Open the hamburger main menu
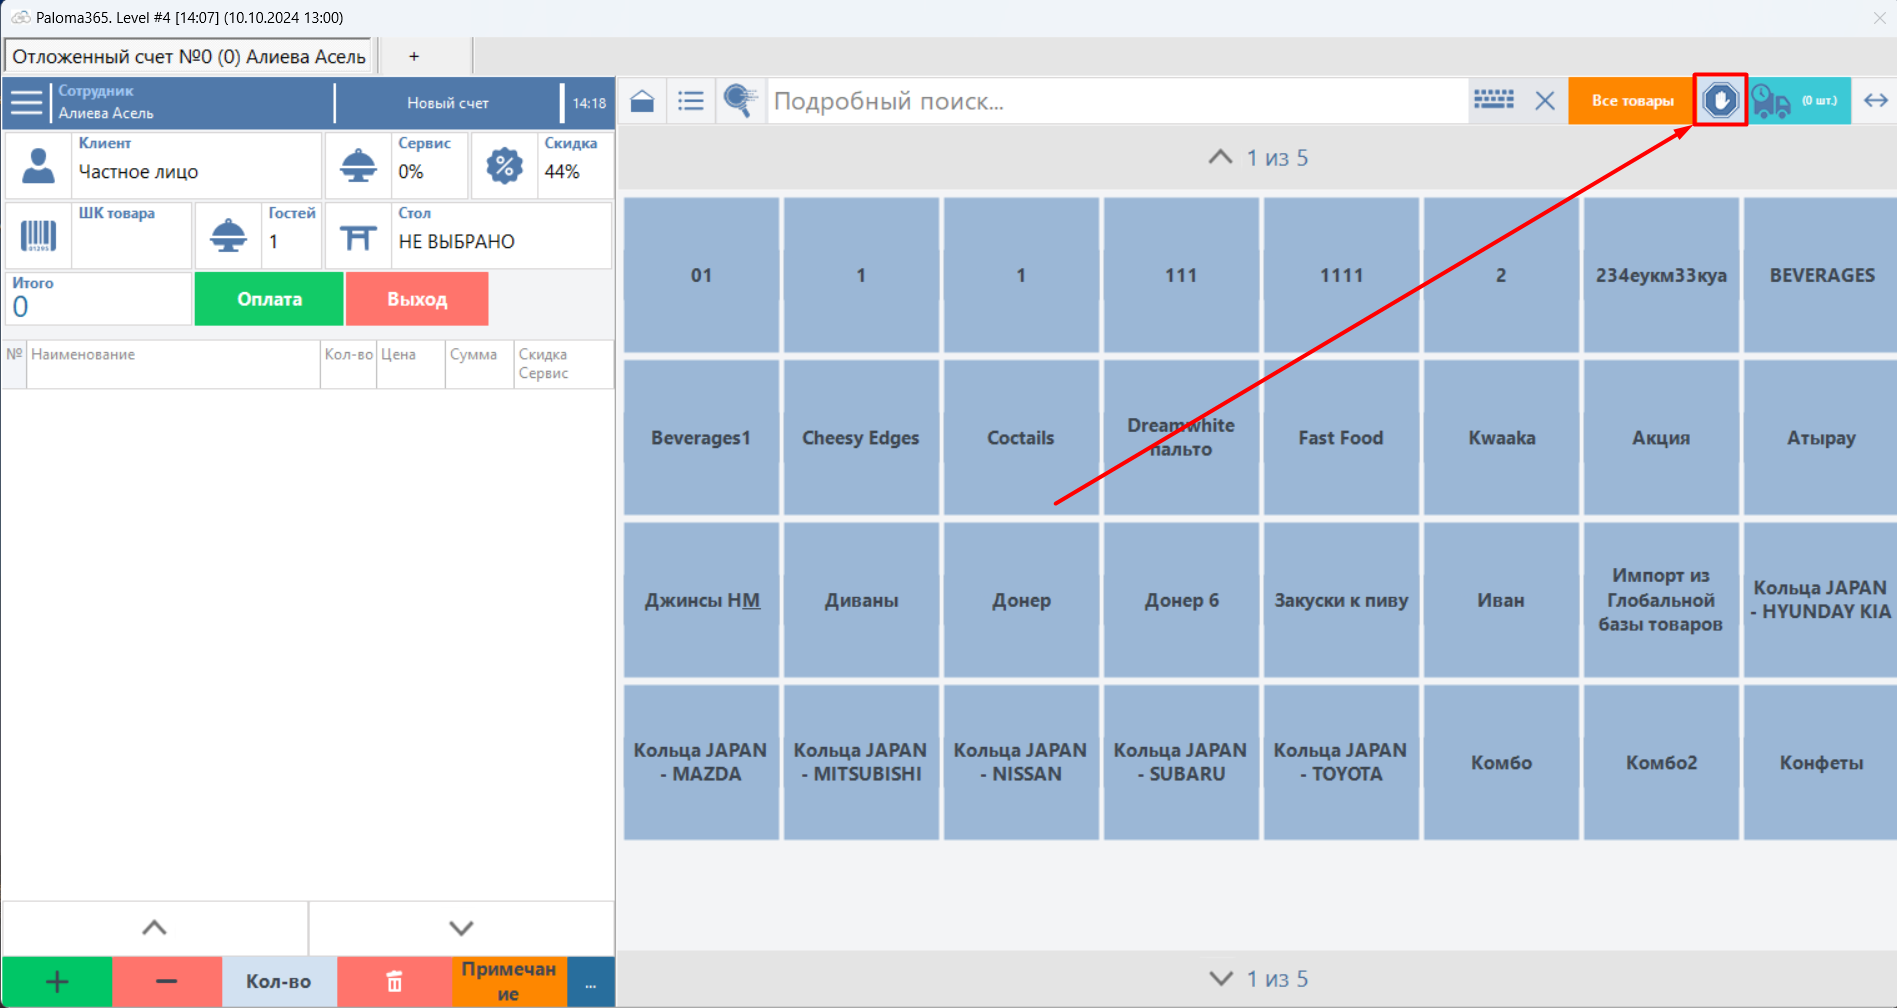This screenshot has height=1008, width=1897. click(27, 102)
